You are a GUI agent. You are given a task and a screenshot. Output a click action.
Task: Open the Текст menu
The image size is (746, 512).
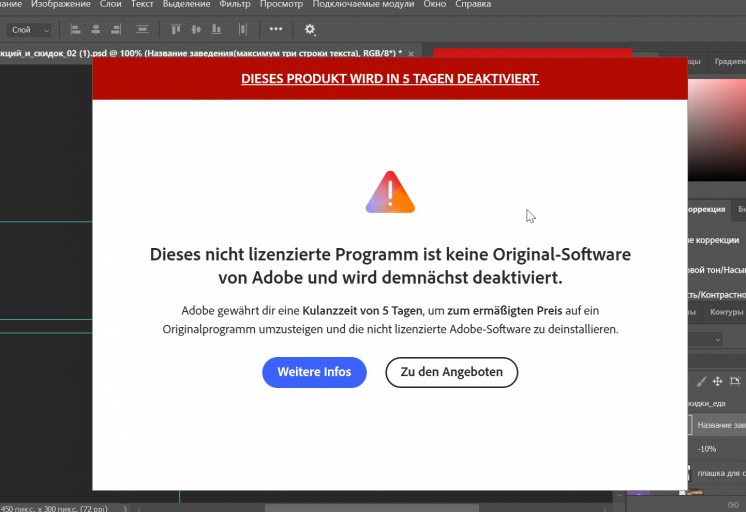click(142, 4)
